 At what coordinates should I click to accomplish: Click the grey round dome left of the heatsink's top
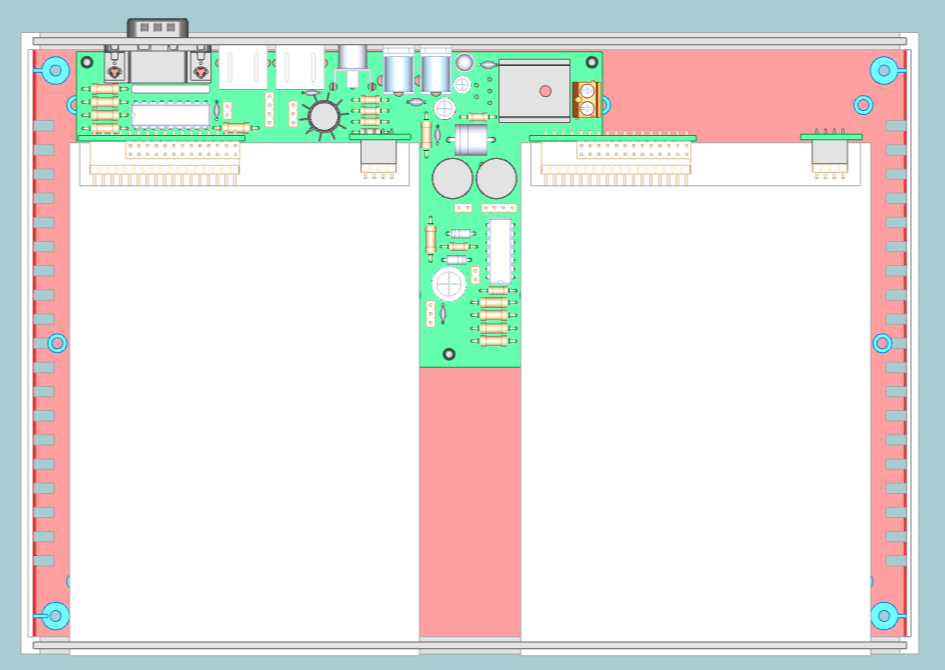coord(464,62)
